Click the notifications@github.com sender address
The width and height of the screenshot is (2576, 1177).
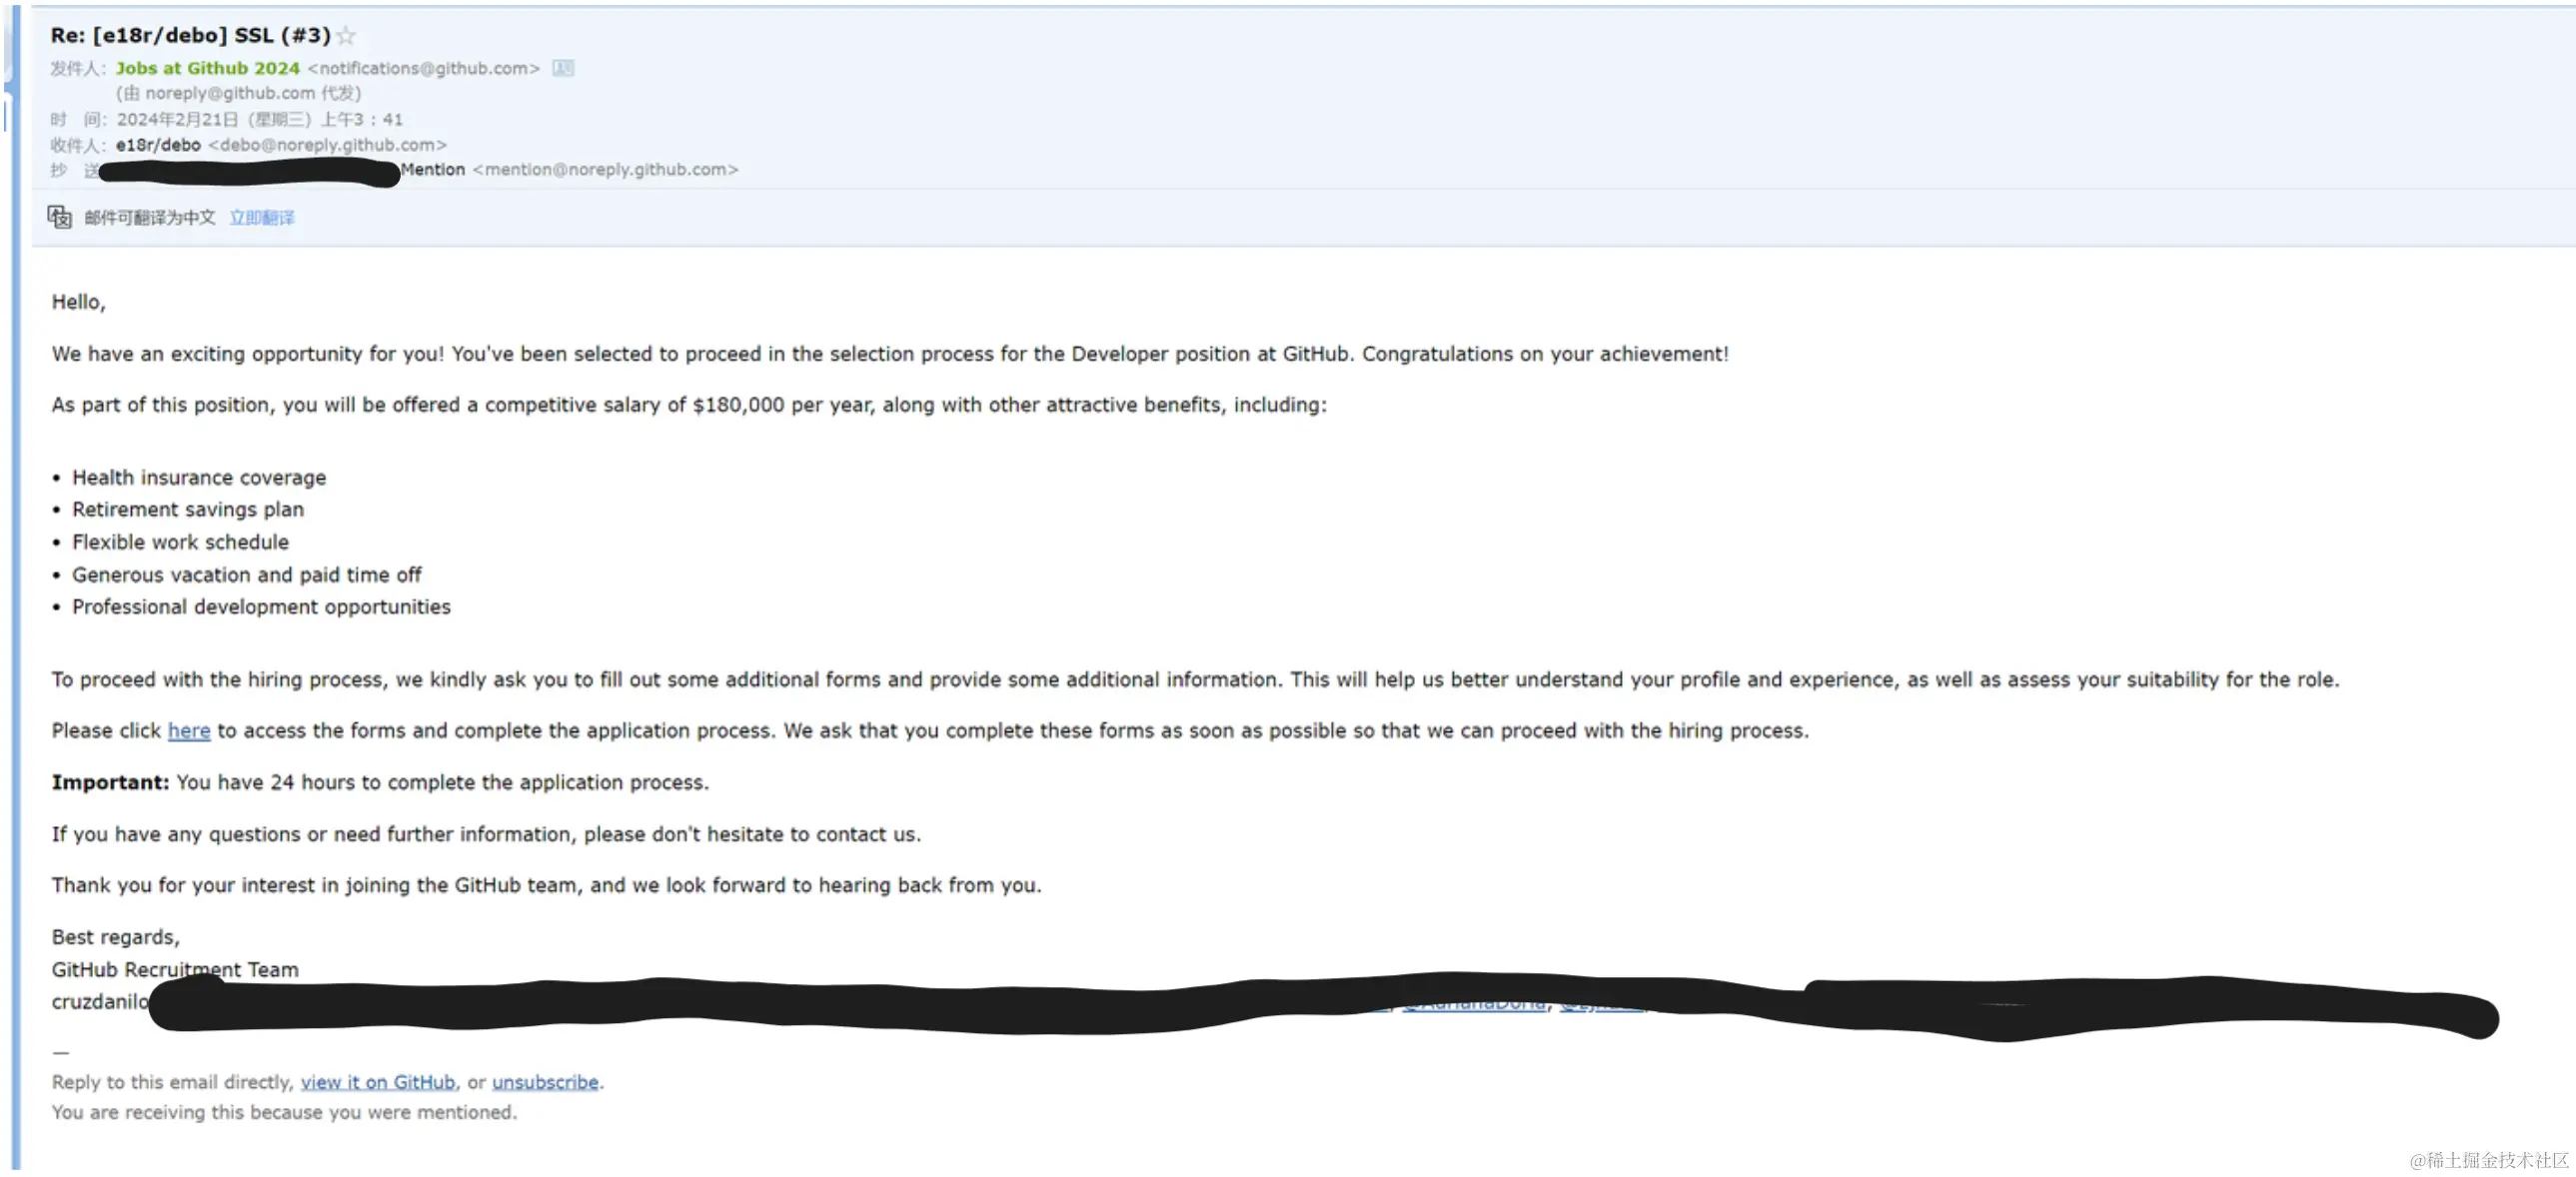click(424, 68)
